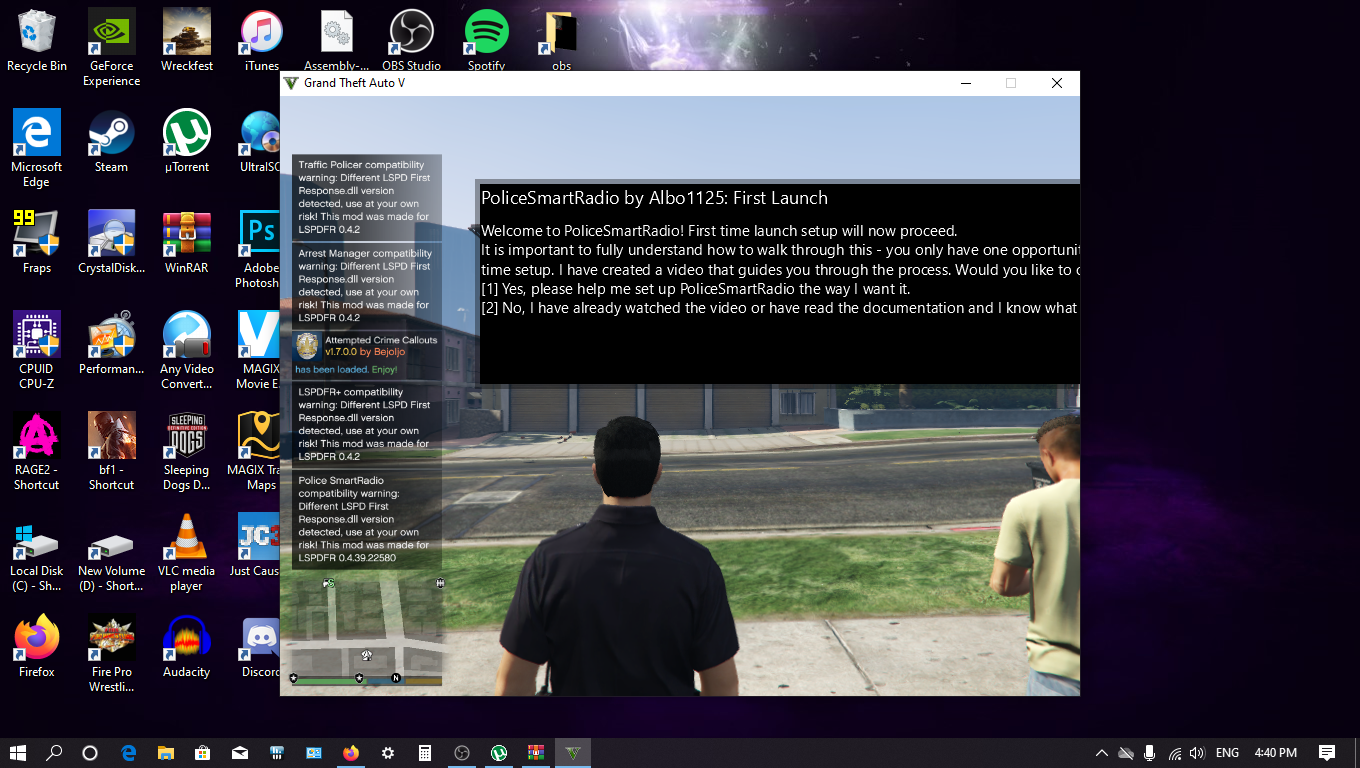The height and width of the screenshot is (768, 1360).
Task: Select the Performance shortcut on the desktop
Action: 111,344
